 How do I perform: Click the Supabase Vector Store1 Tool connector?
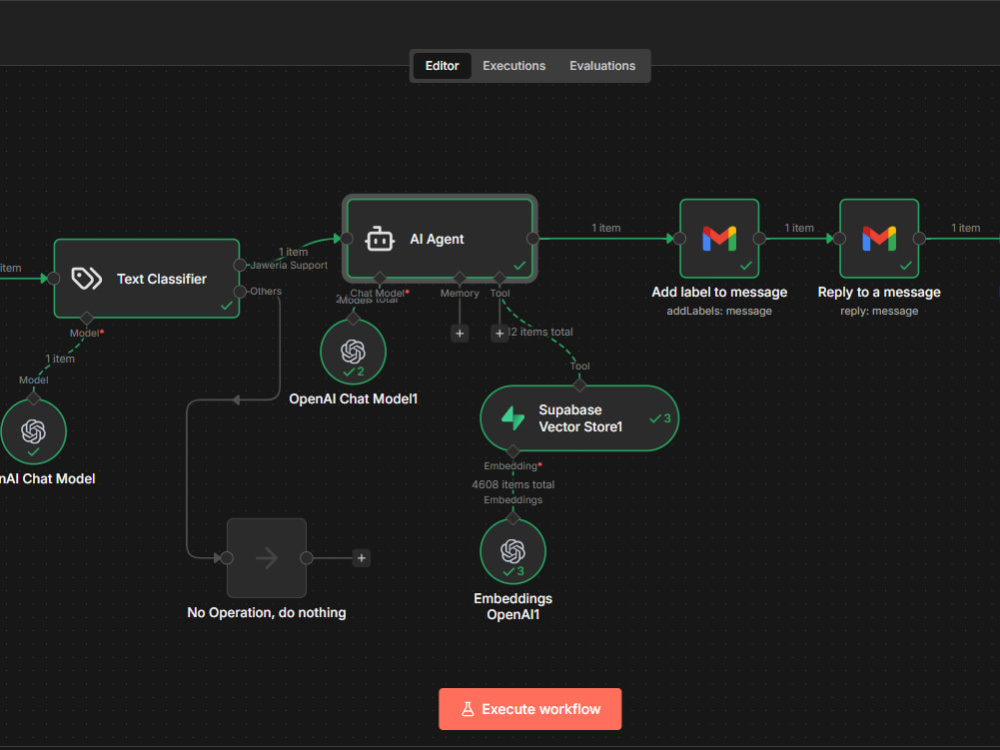pyautogui.click(x=579, y=385)
